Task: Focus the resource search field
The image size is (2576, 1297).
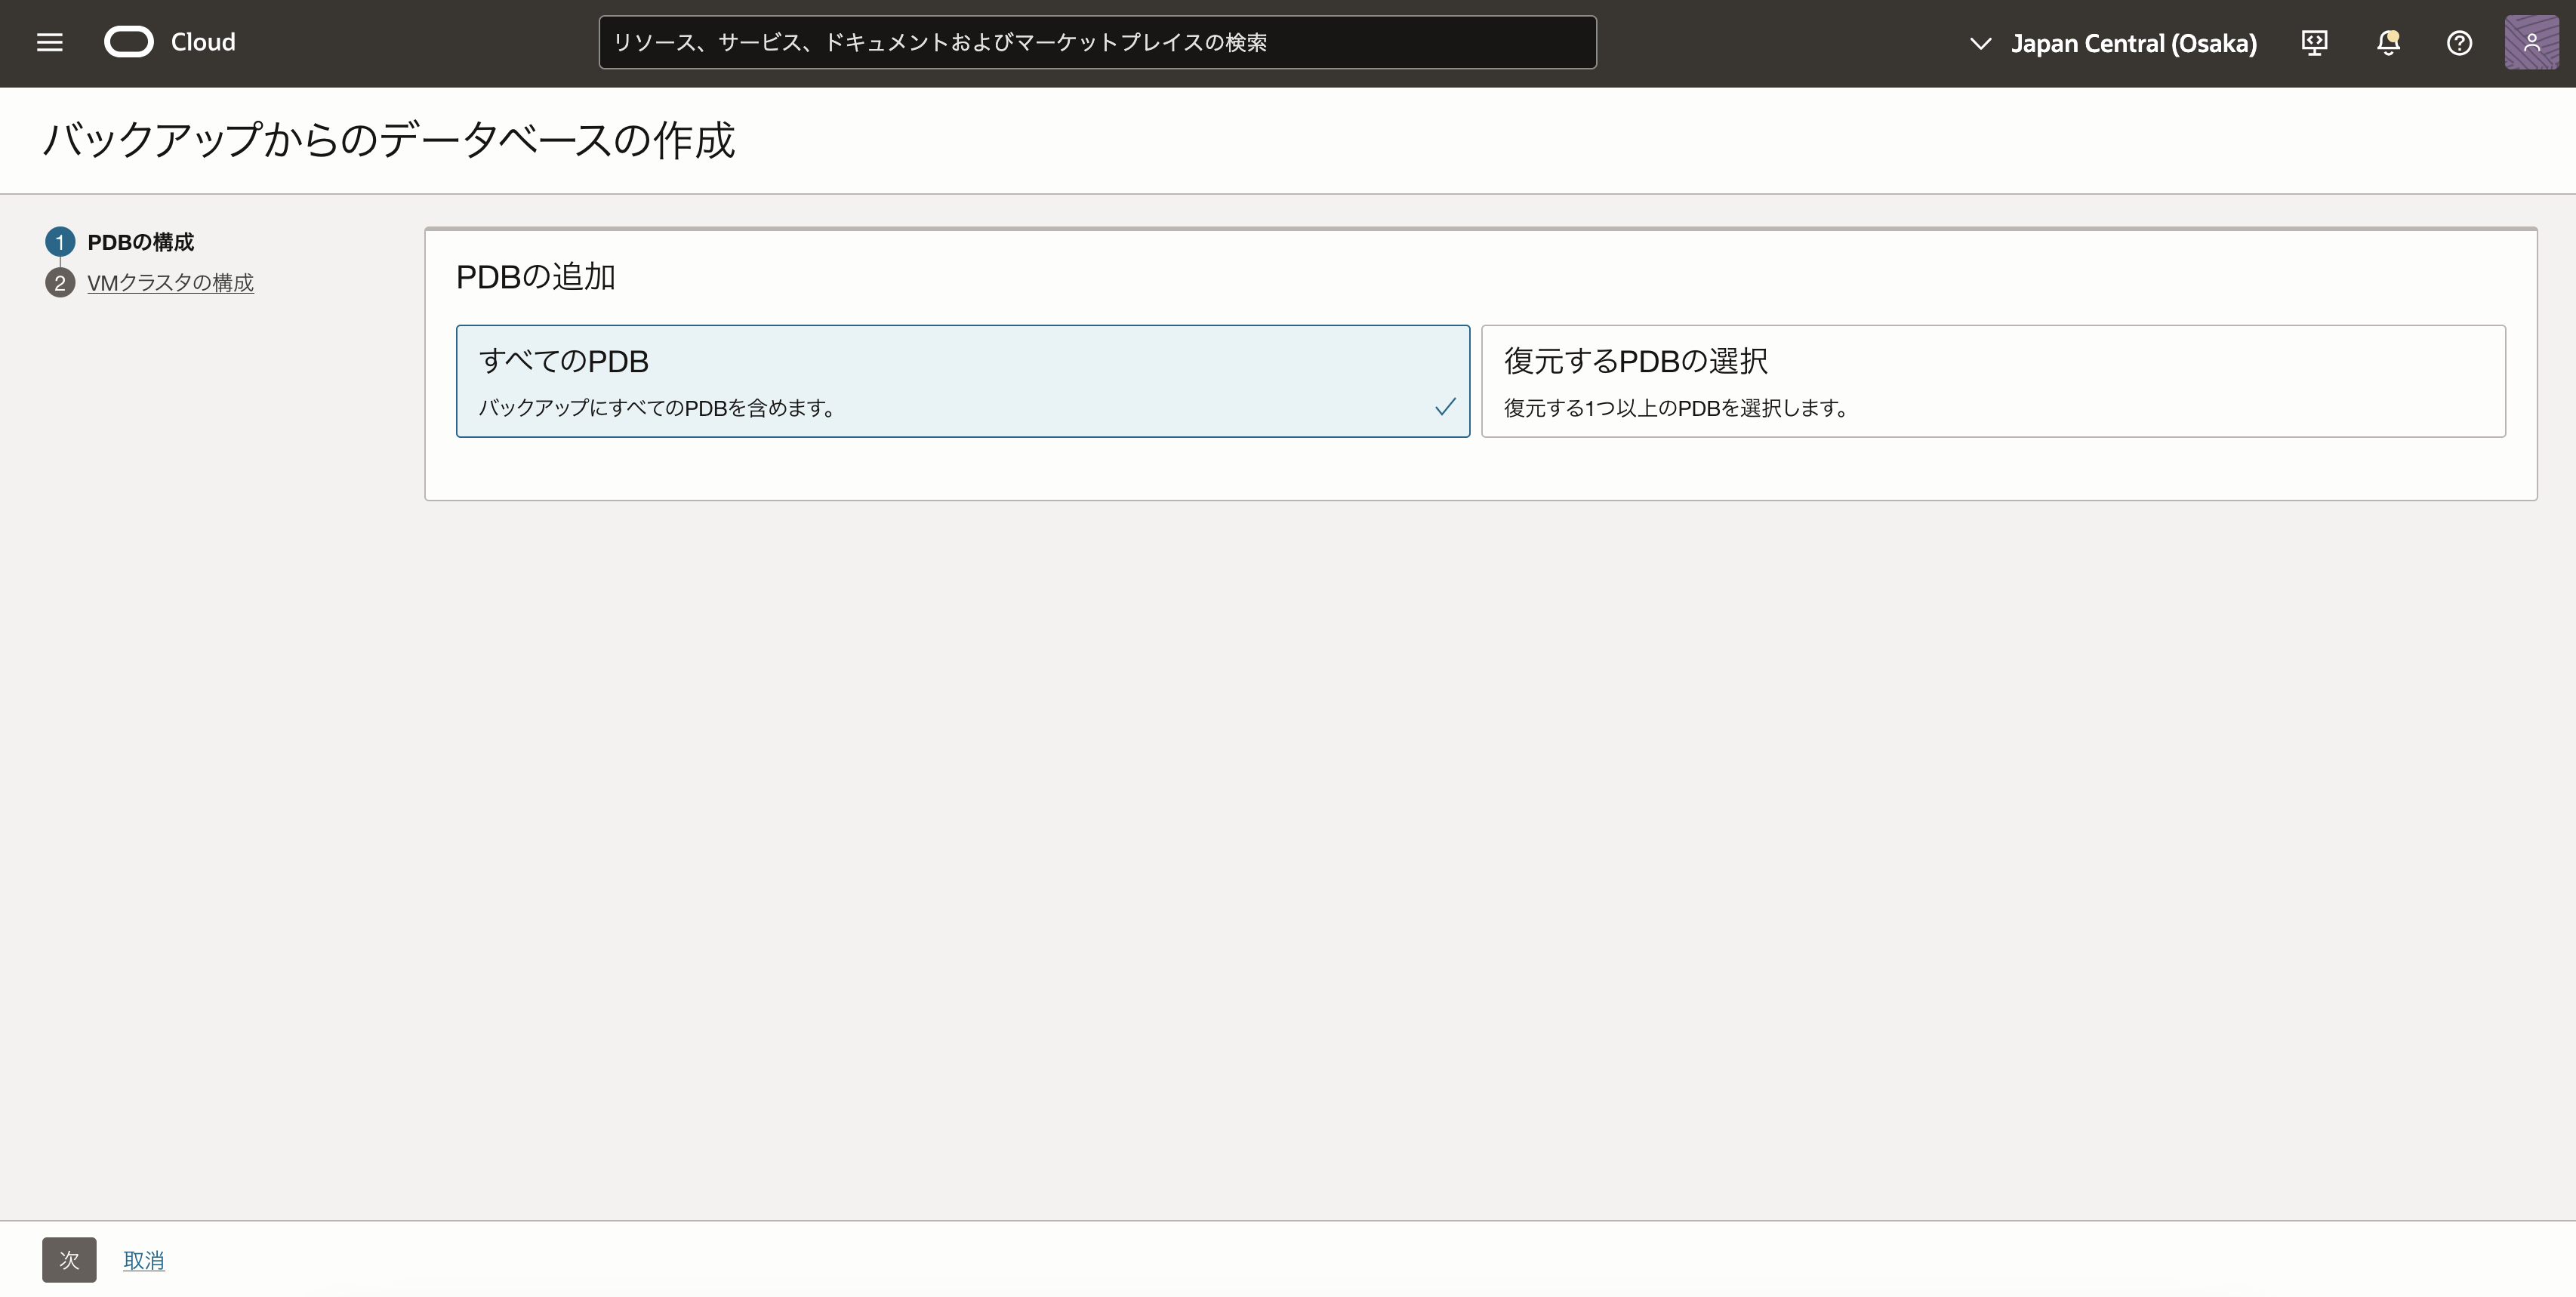Action: click(1097, 42)
